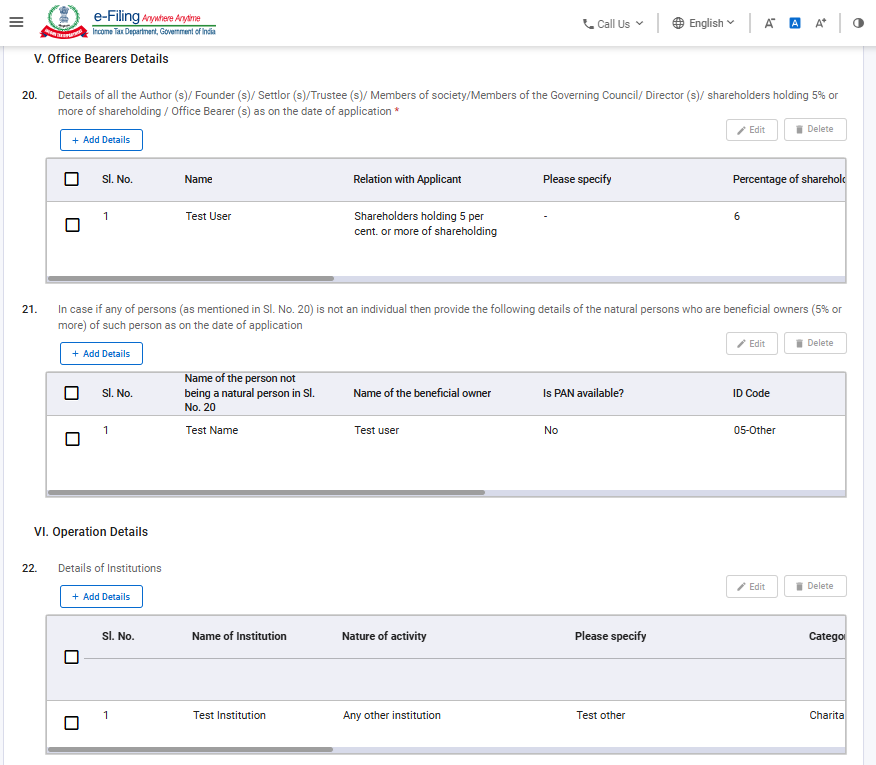Reset to the default font size A icon
The height and width of the screenshot is (765, 876).
coord(795,23)
